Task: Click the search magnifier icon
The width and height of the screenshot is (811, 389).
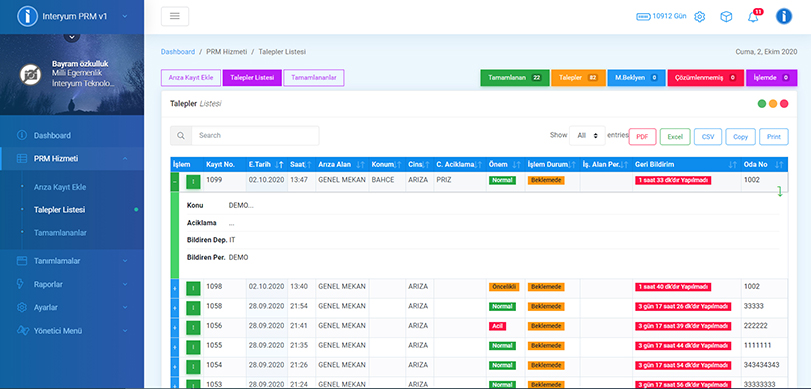Action: pyautogui.click(x=181, y=136)
